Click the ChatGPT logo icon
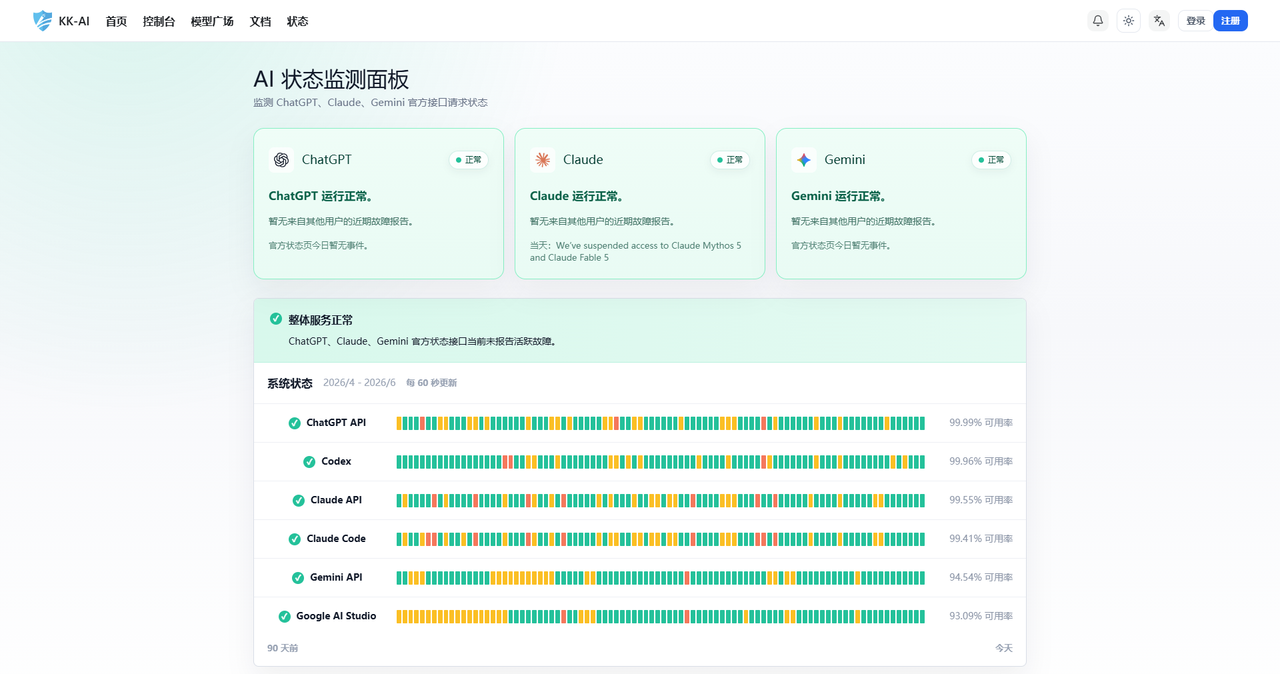Viewport: 1280px width, 674px height. pos(281,160)
